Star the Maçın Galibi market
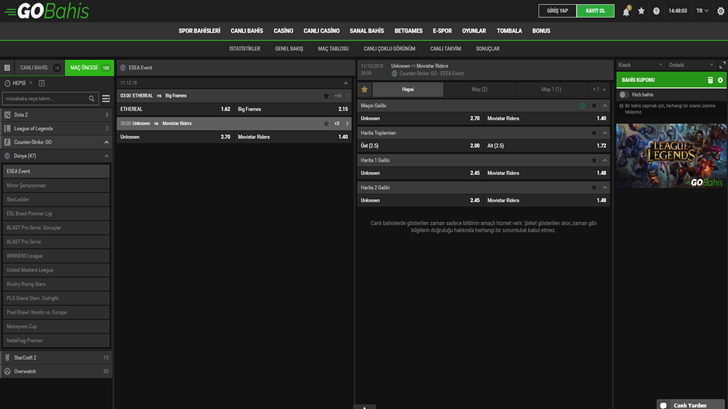This screenshot has width=728, height=409. [x=594, y=106]
